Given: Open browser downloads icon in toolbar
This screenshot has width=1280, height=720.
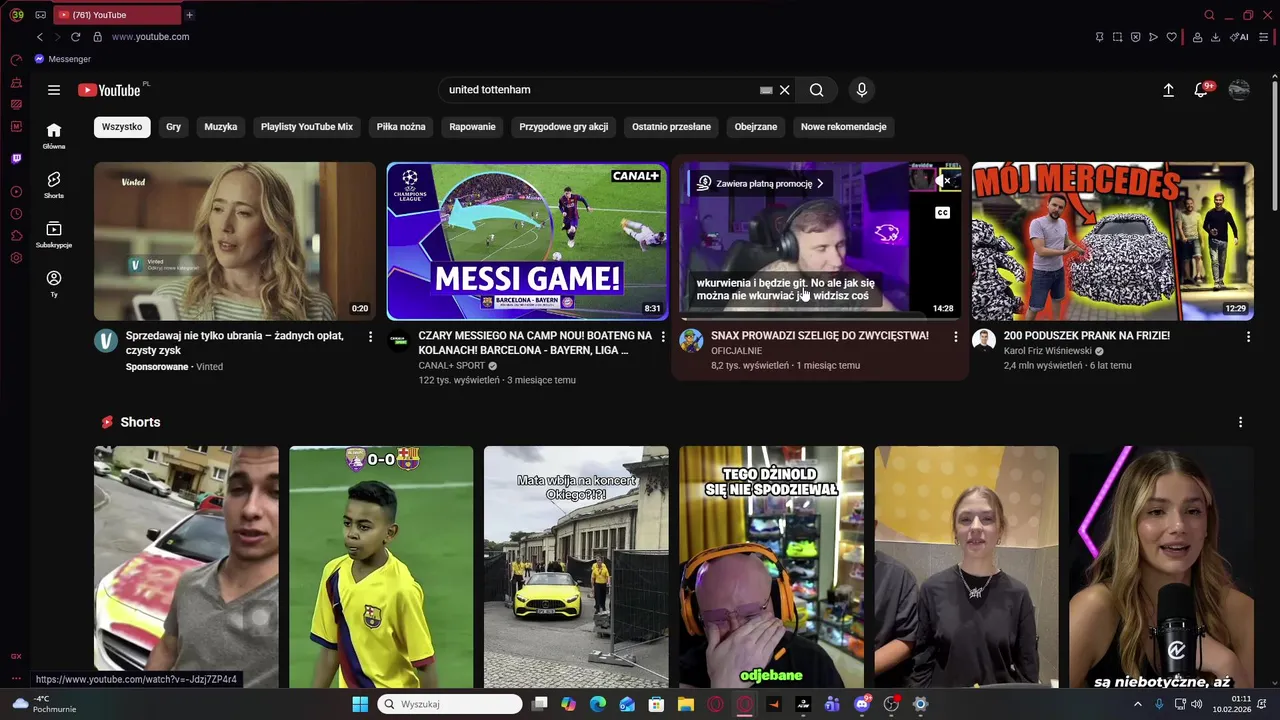Looking at the screenshot, I should [1215, 37].
